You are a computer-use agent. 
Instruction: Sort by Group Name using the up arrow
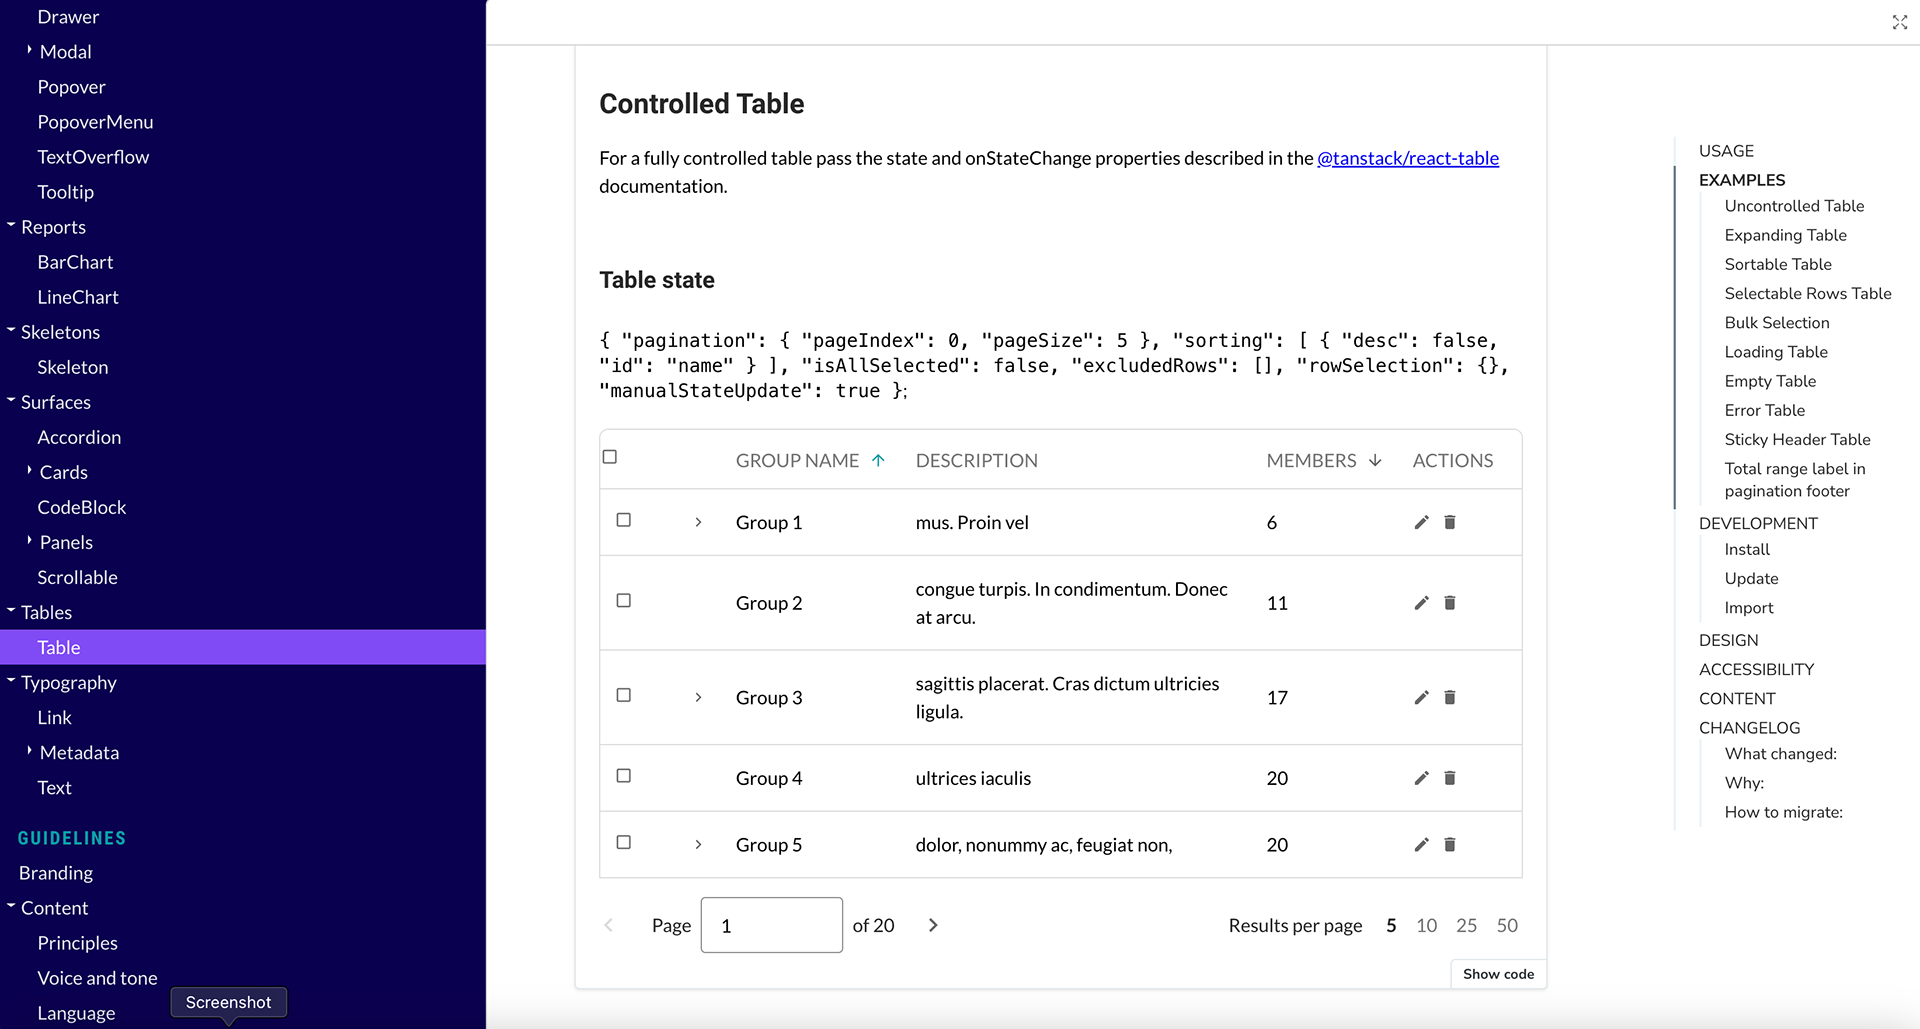[878, 461]
